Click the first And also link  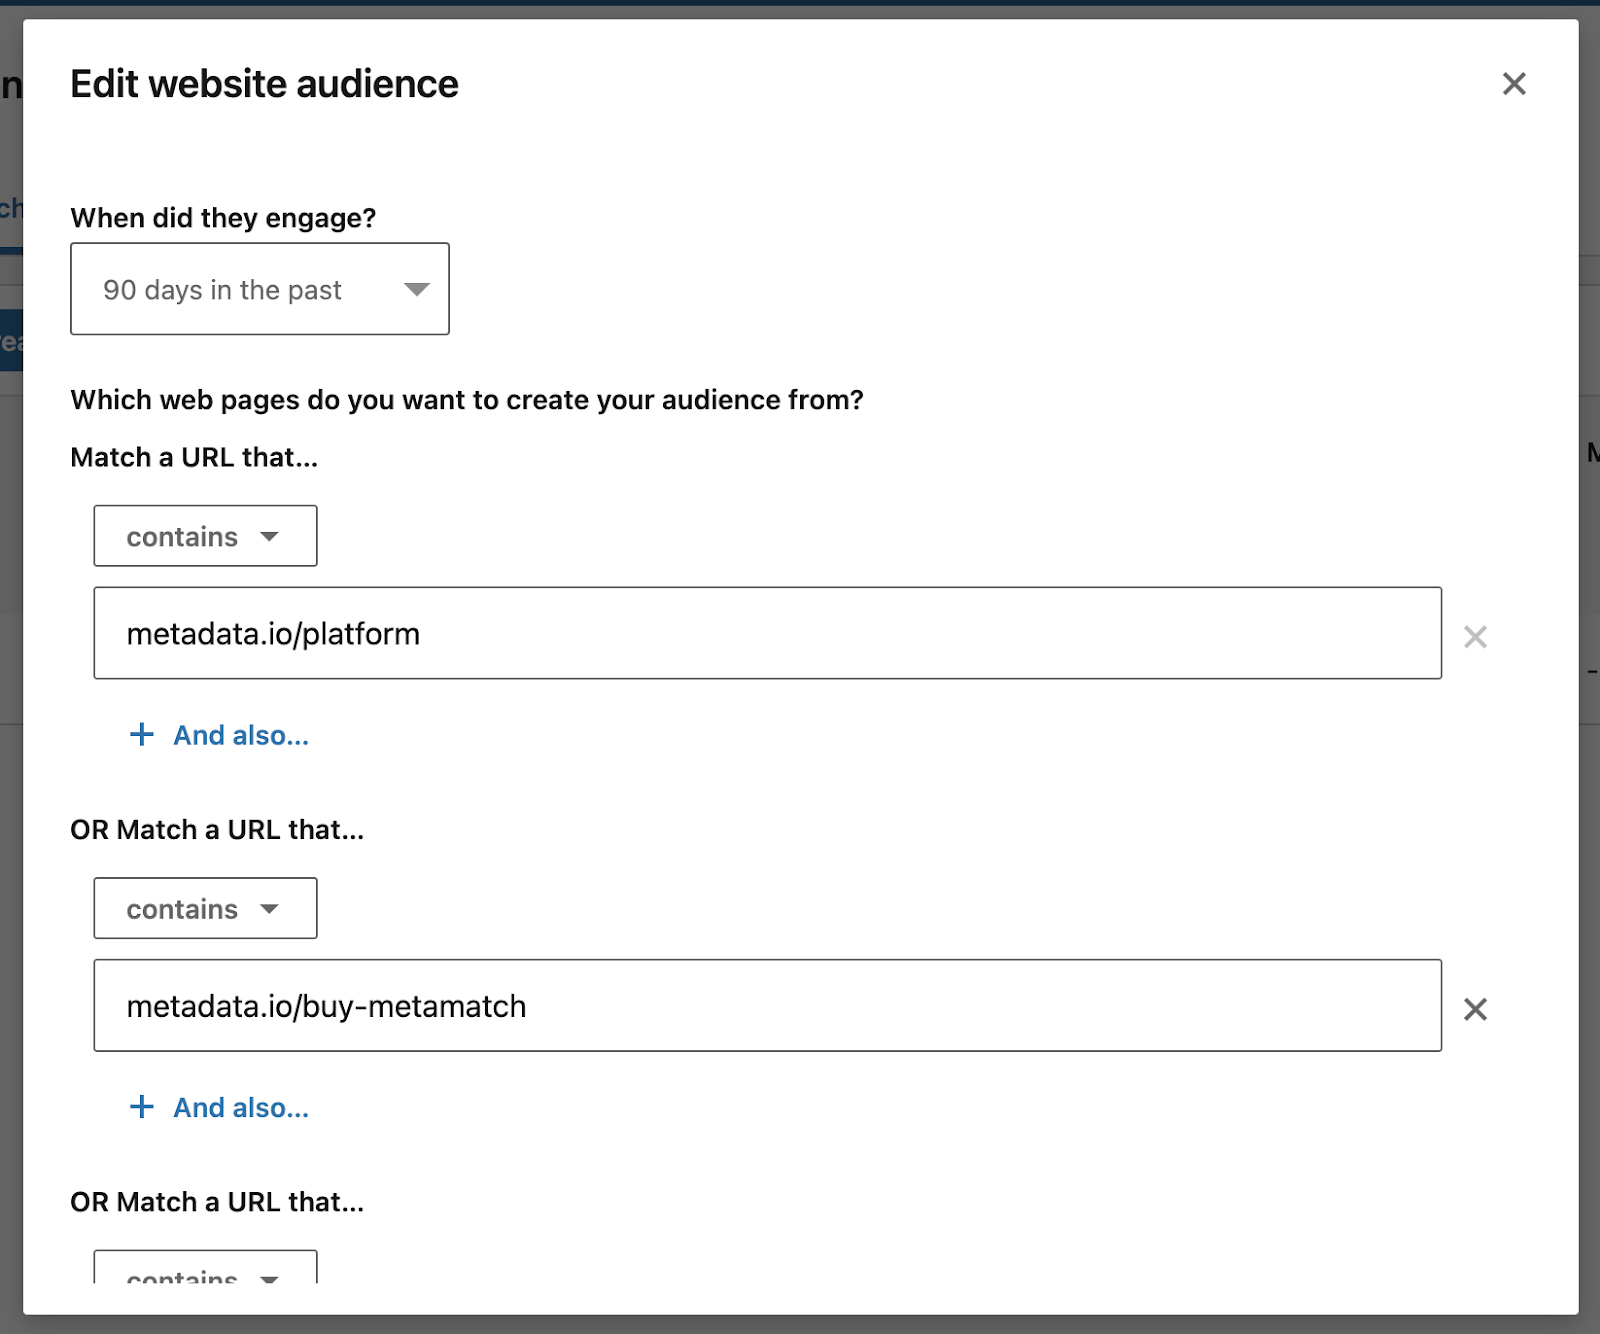point(239,735)
